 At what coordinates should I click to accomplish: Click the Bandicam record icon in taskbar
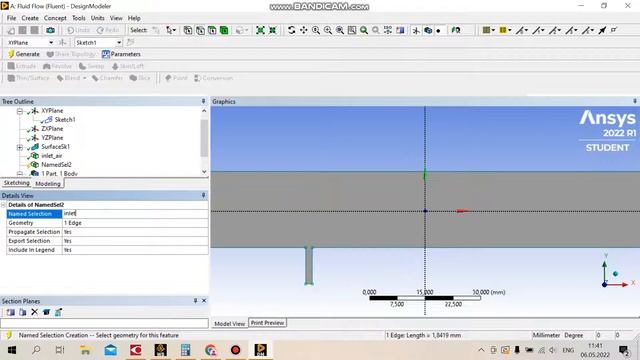point(236,350)
